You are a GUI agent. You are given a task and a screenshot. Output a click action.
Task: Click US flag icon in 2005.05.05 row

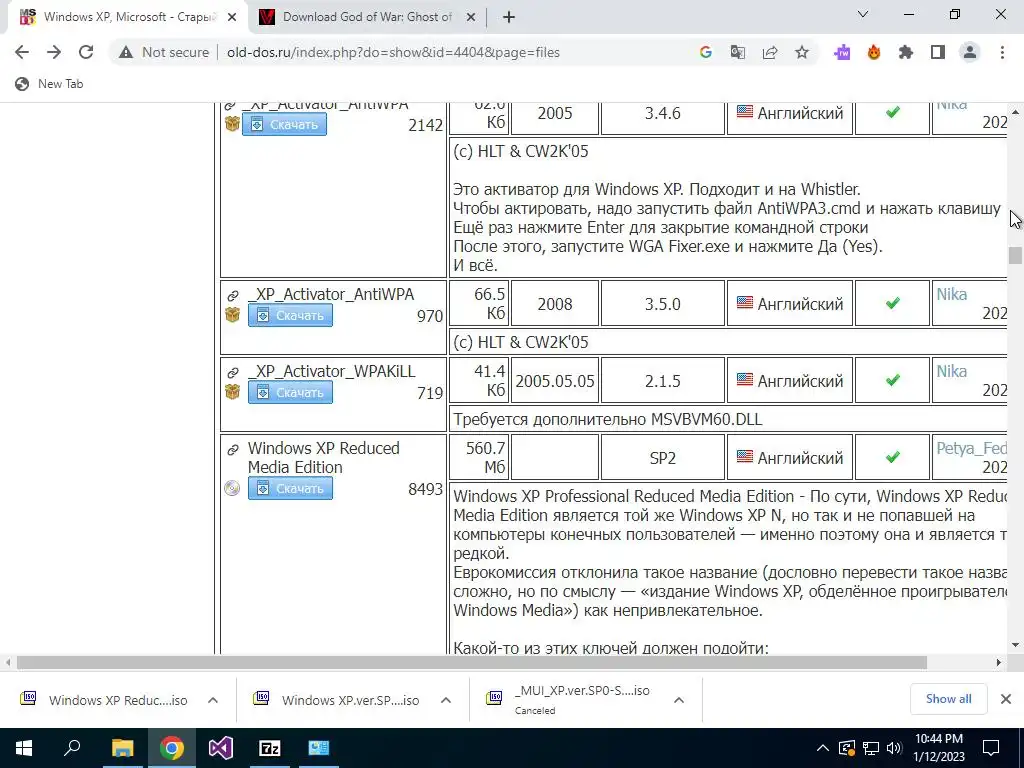point(744,379)
